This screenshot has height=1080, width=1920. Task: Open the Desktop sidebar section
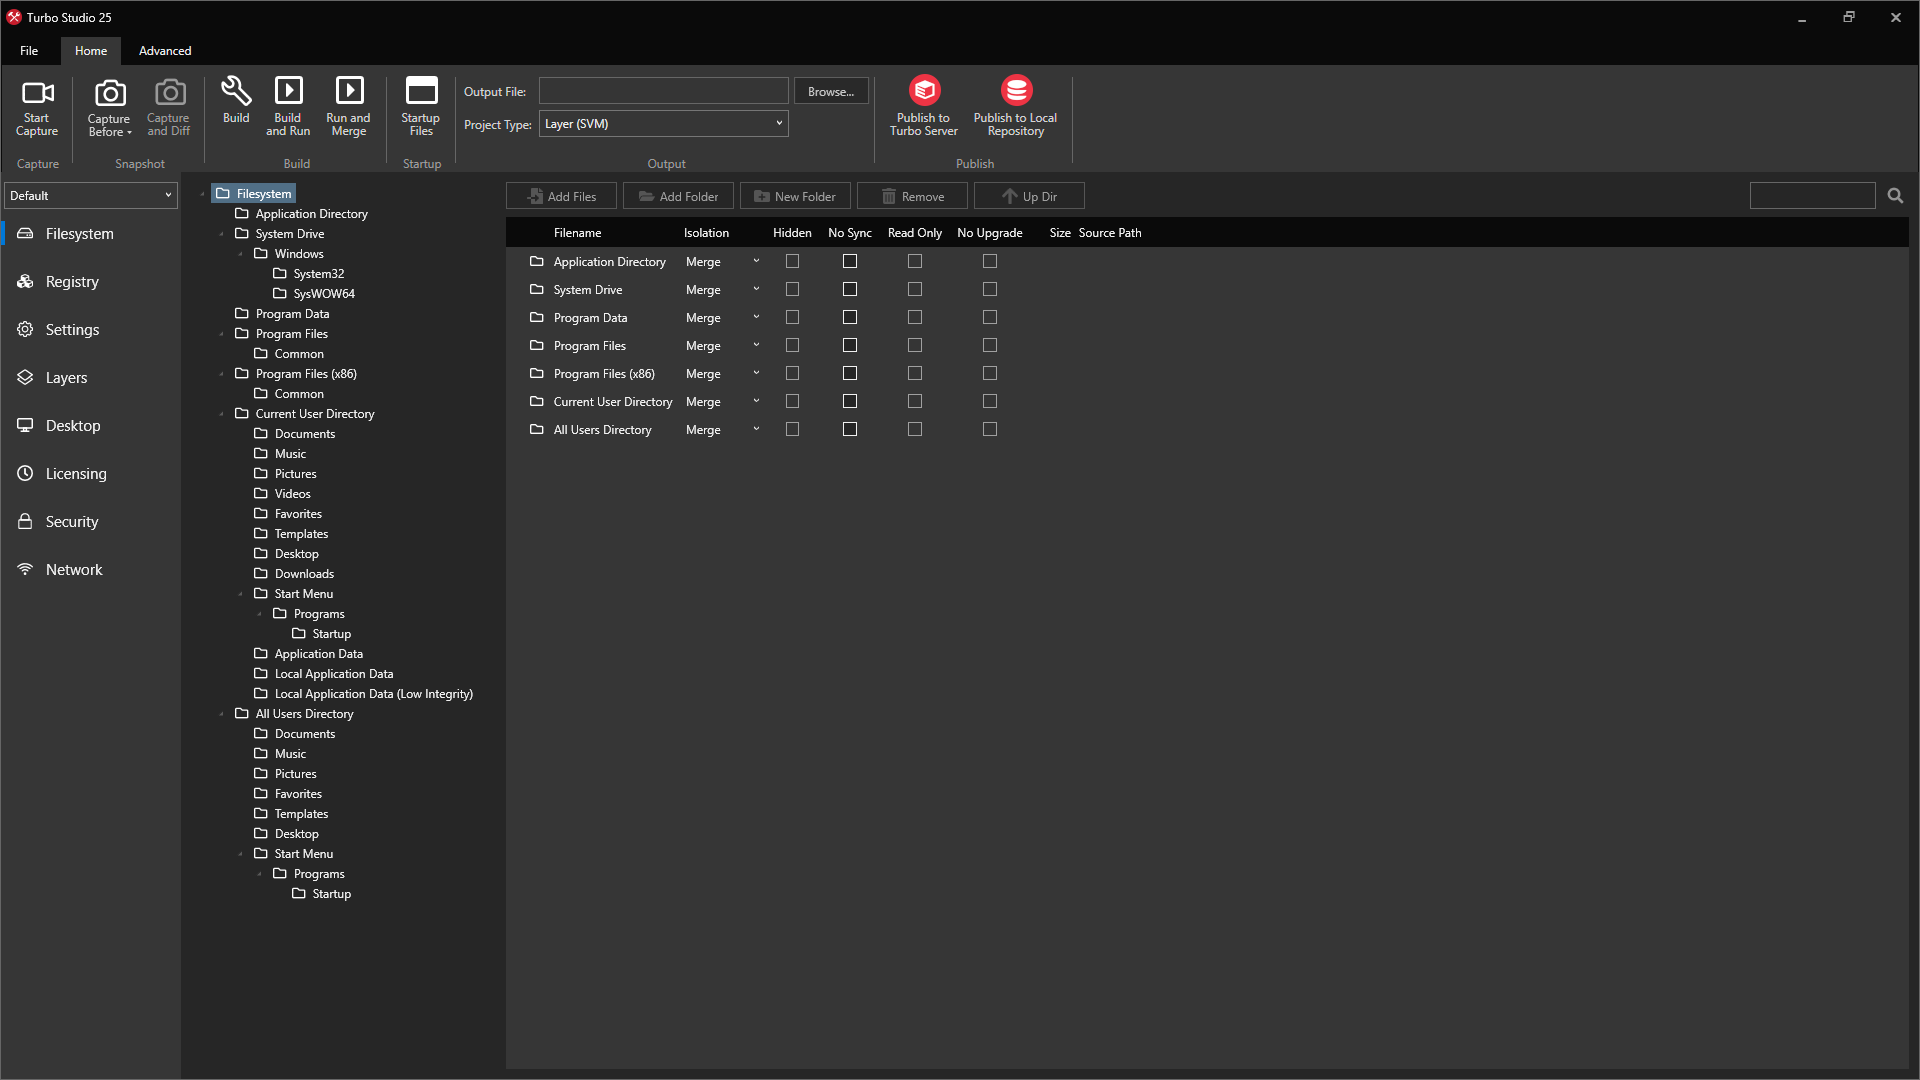pos(90,426)
